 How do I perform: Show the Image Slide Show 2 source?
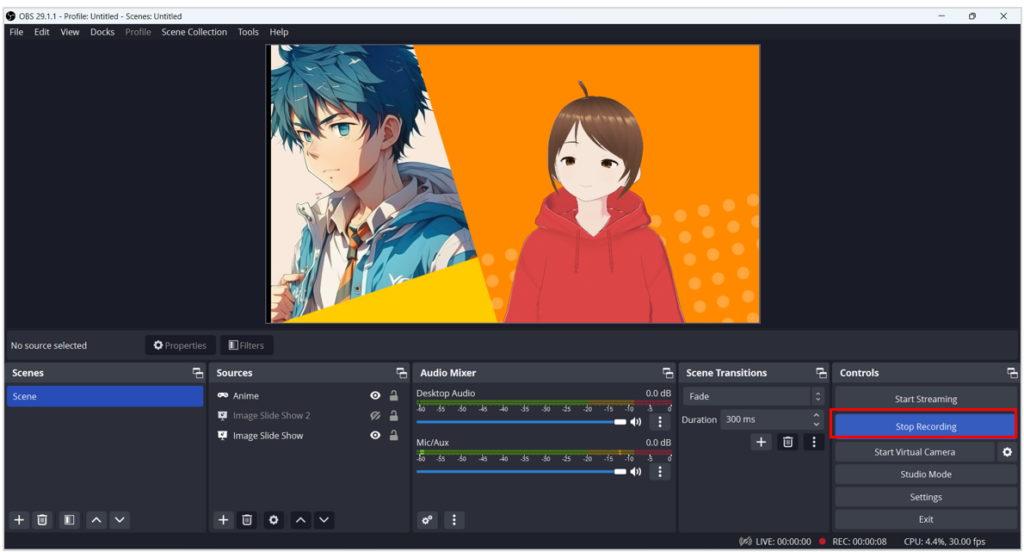pos(375,416)
